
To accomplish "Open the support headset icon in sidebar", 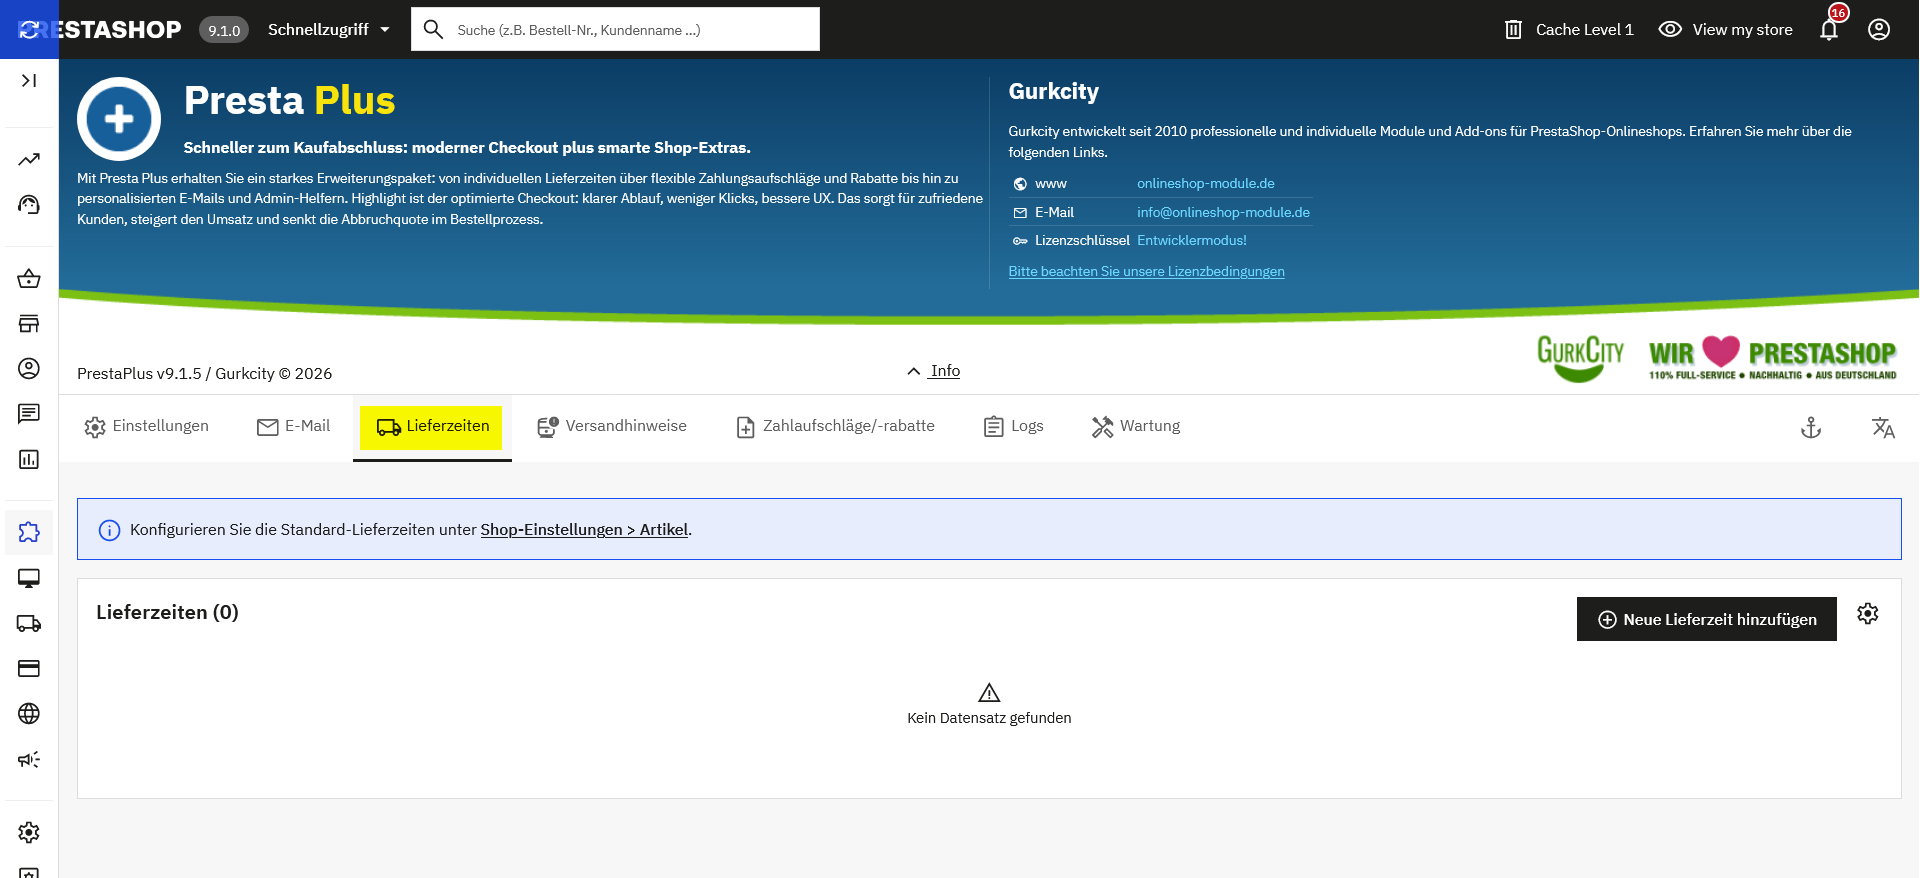I will click(x=29, y=204).
